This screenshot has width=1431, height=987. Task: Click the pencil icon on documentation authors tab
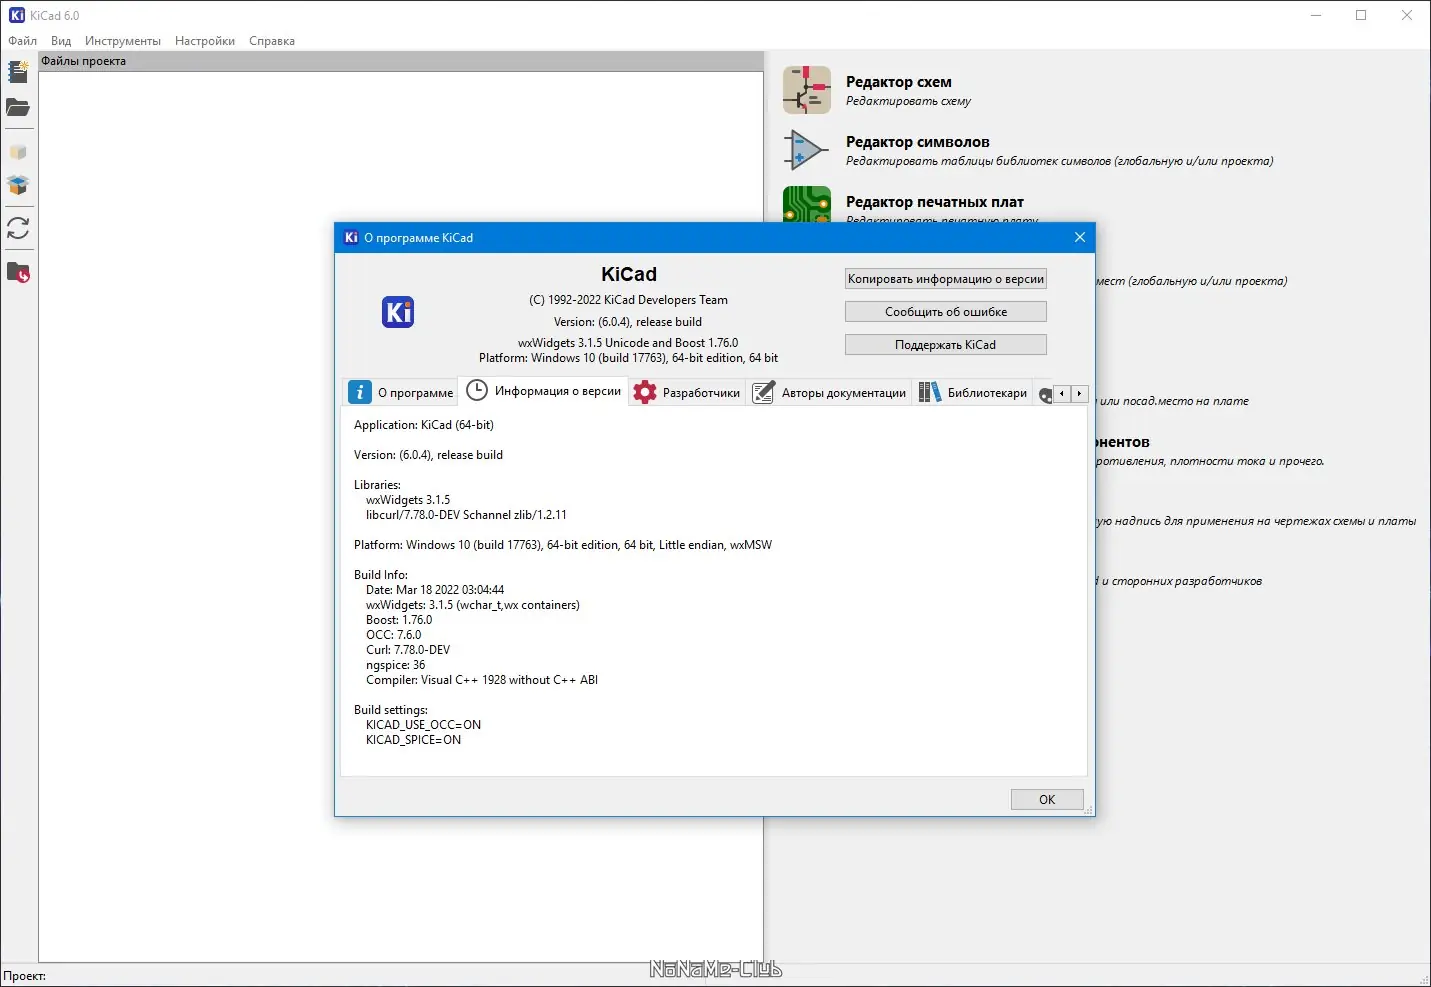[764, 392]
